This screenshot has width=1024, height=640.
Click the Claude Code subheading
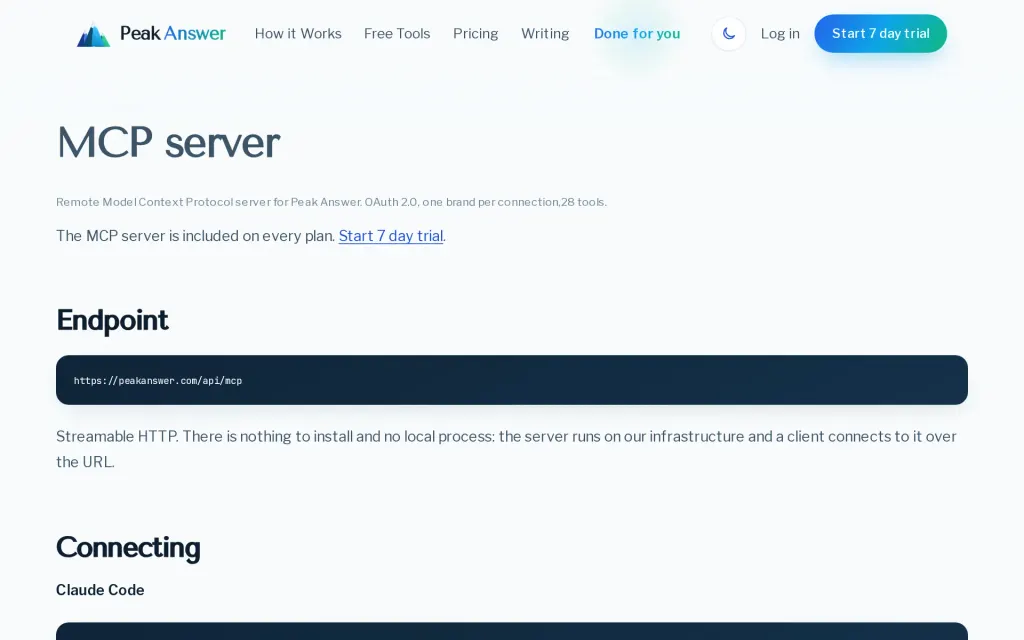coord(100,590)
